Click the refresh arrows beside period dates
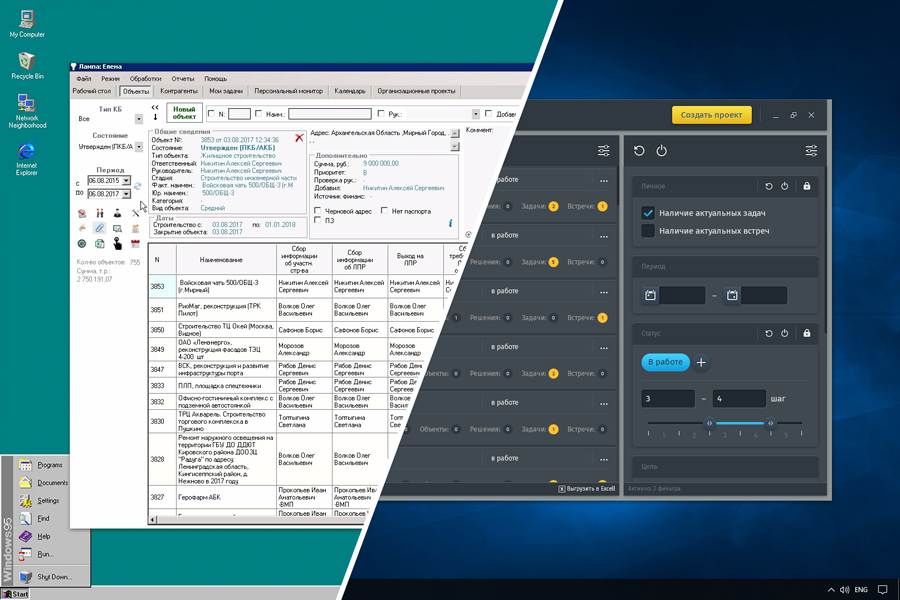 point(137,186)
